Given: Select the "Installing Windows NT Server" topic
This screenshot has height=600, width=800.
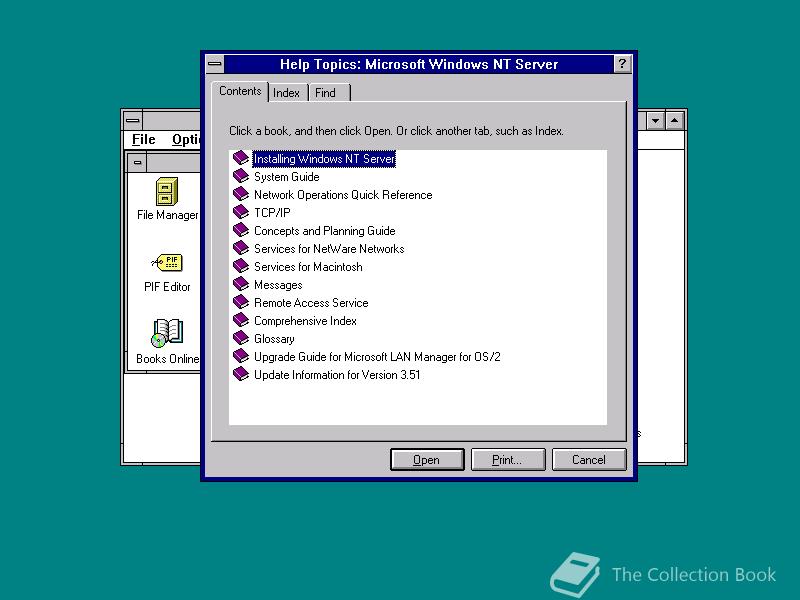Looking at the screenshot, I should click(324, 159).
